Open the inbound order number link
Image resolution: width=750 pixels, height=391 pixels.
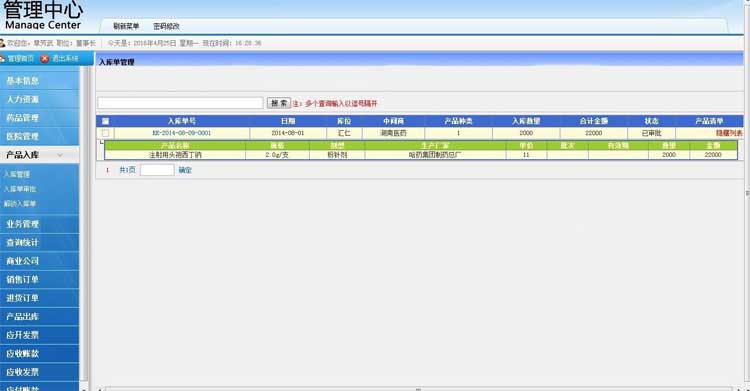(182, 133)
